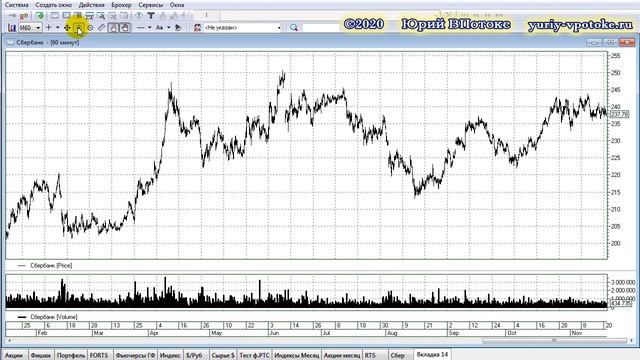Viewport: 640px width, 360px height.
Task: Open the Действия menu
Action: (91, 5)
